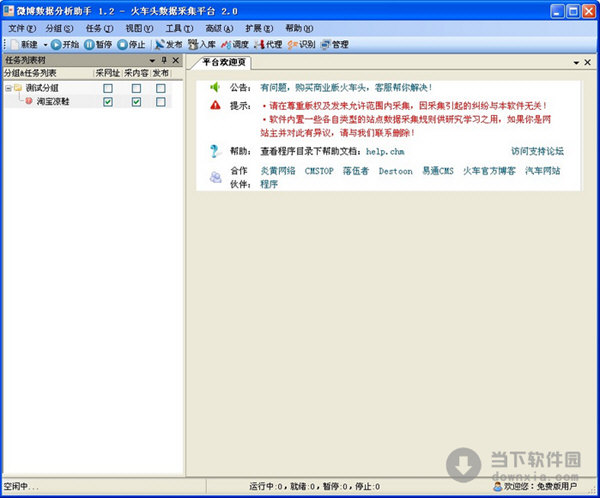The height and width of the screenshot is (498, 600).
Task: Close the 平台欢迎页 tab with X button
Action: pyautogui.click(x=588, y=62)
